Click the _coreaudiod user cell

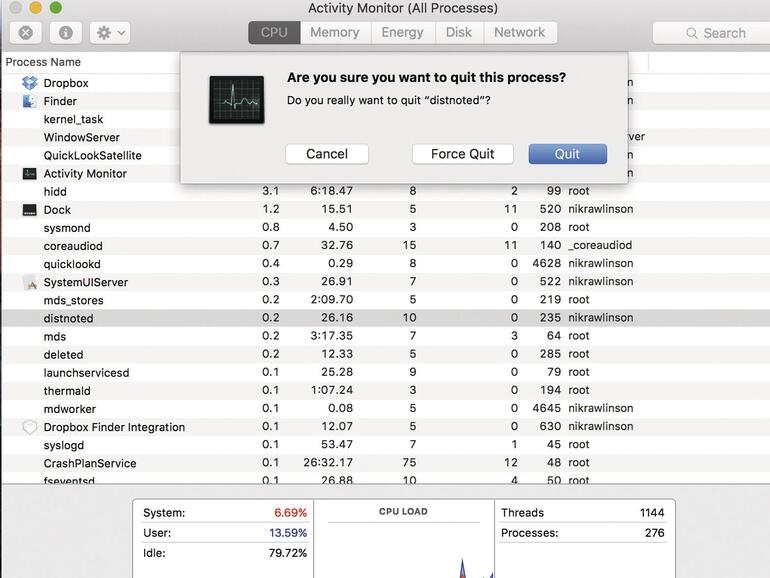coord(600,246)
